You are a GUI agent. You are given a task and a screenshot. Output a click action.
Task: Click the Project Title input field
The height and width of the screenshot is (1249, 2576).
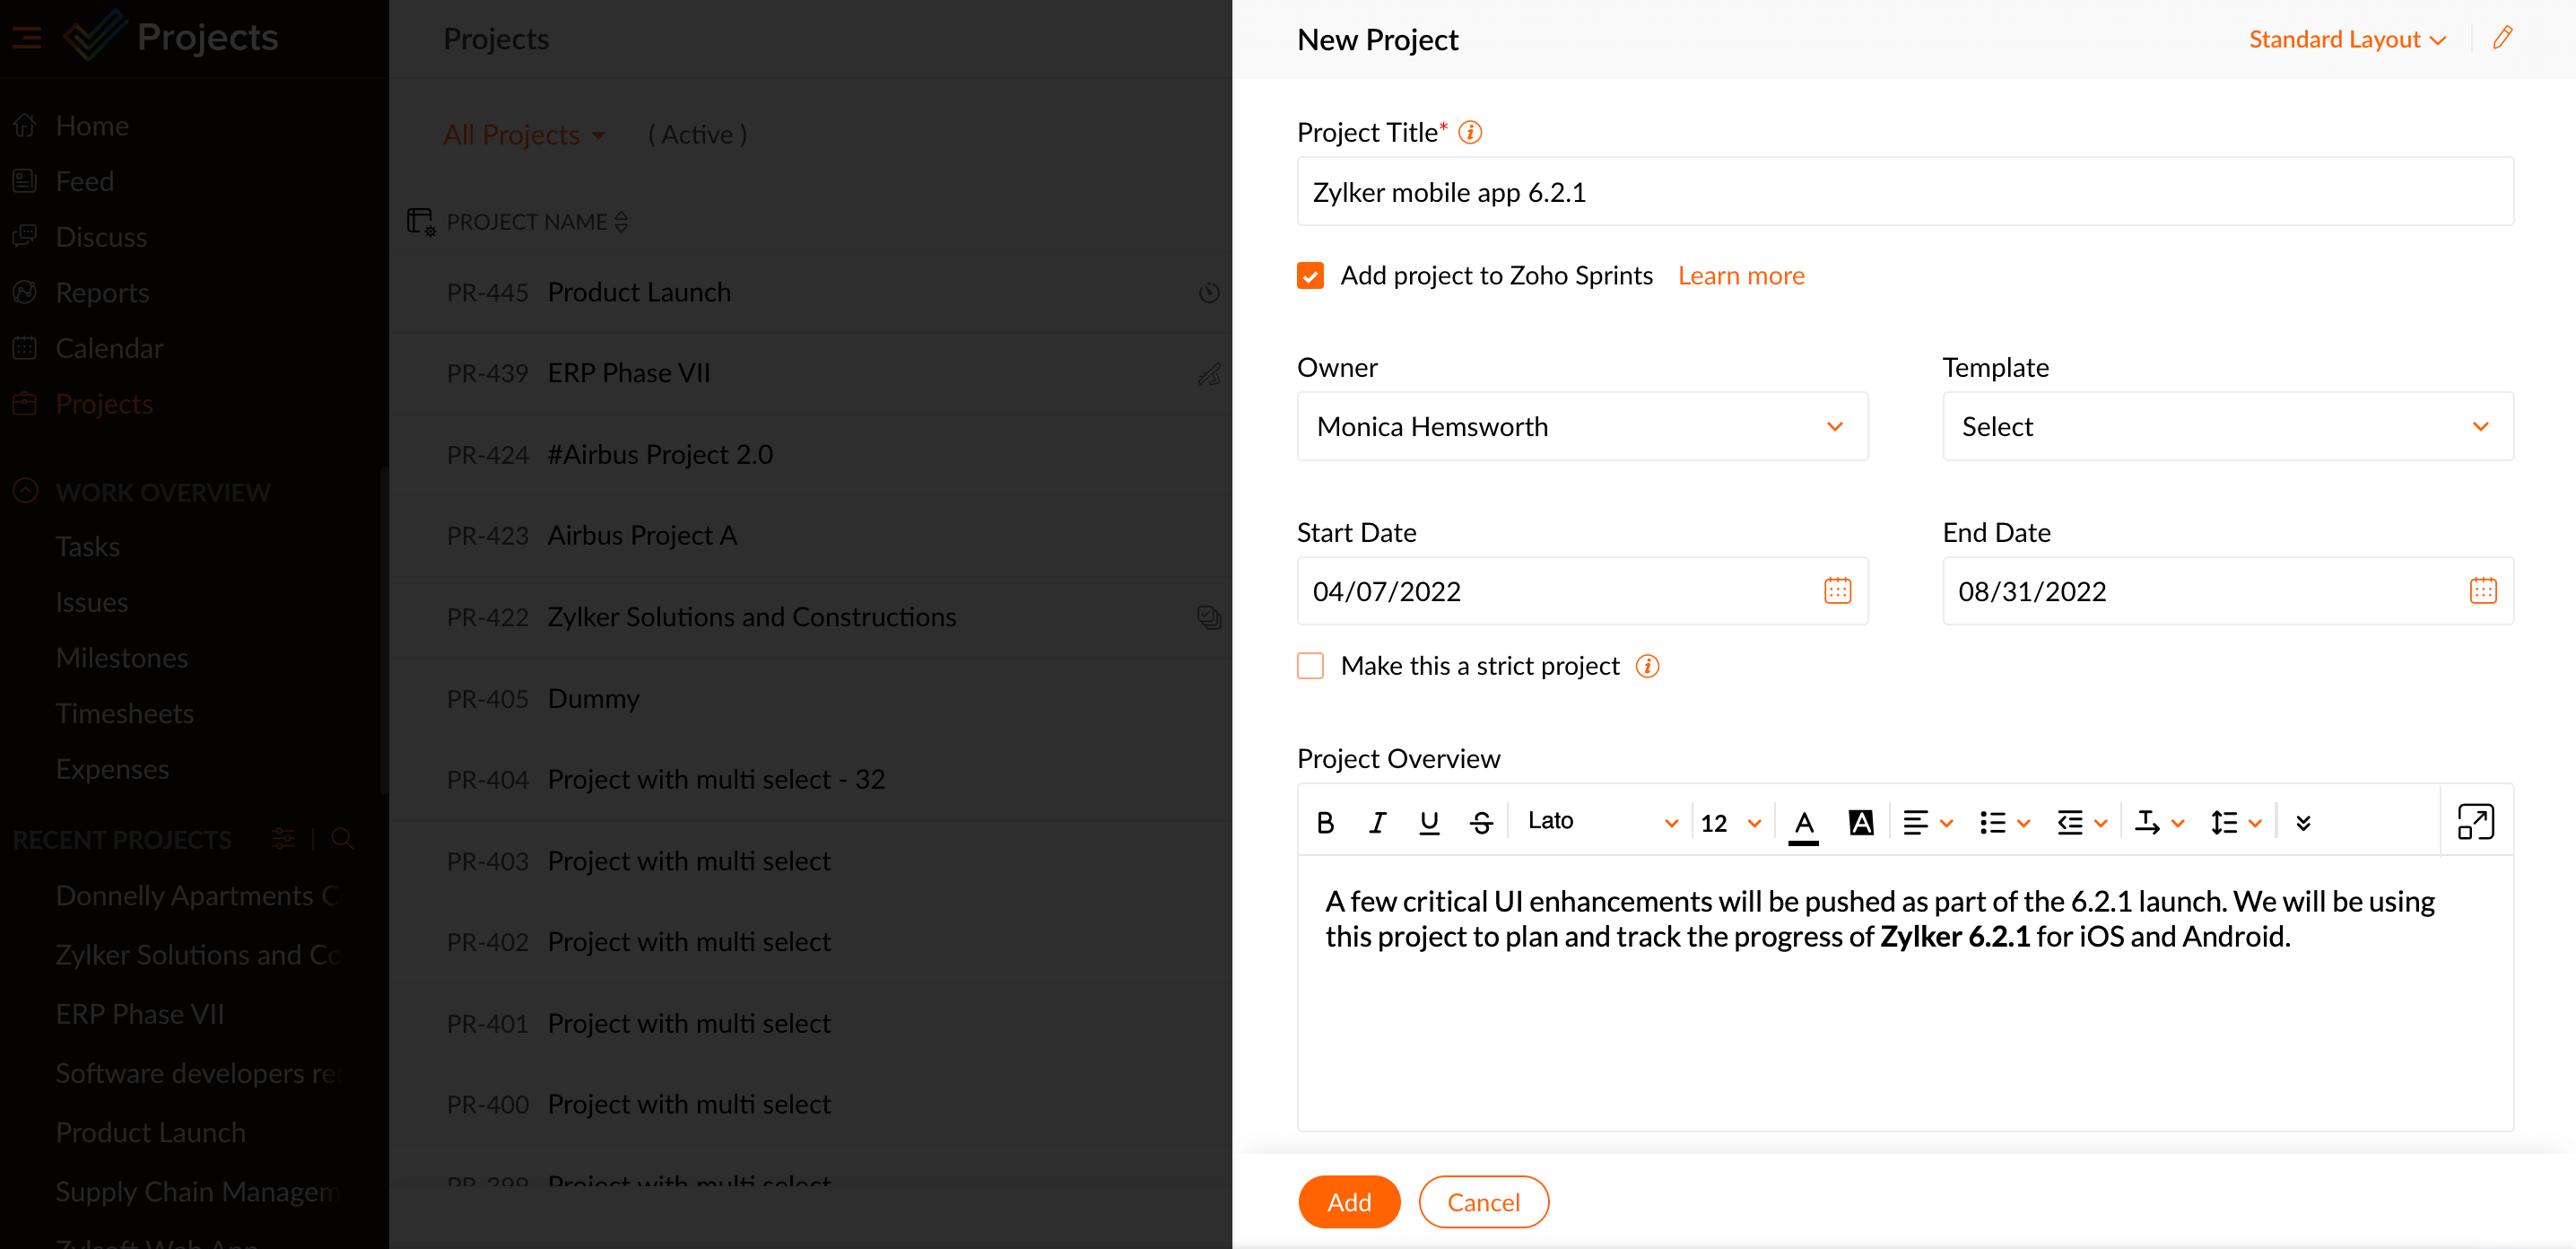click(1904, 192)
